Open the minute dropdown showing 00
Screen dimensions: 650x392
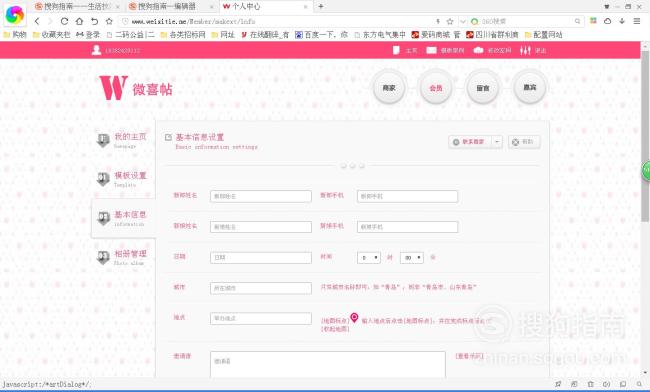[x=412, y=257]
